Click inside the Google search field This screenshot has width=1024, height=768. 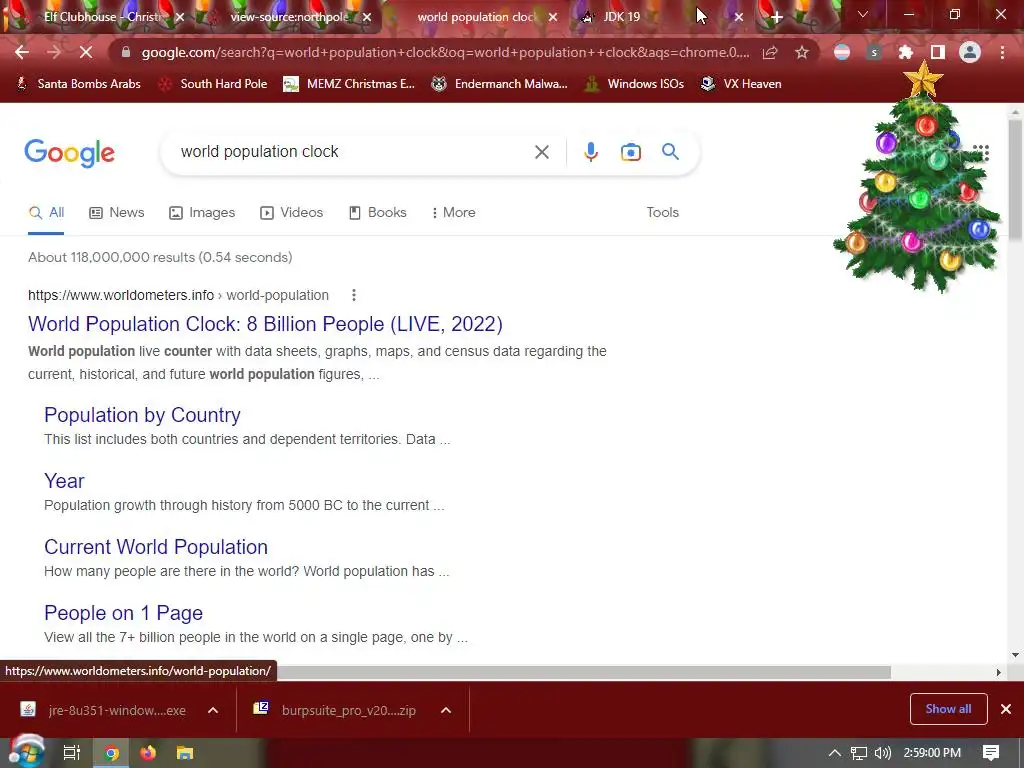tap(353, 152)
